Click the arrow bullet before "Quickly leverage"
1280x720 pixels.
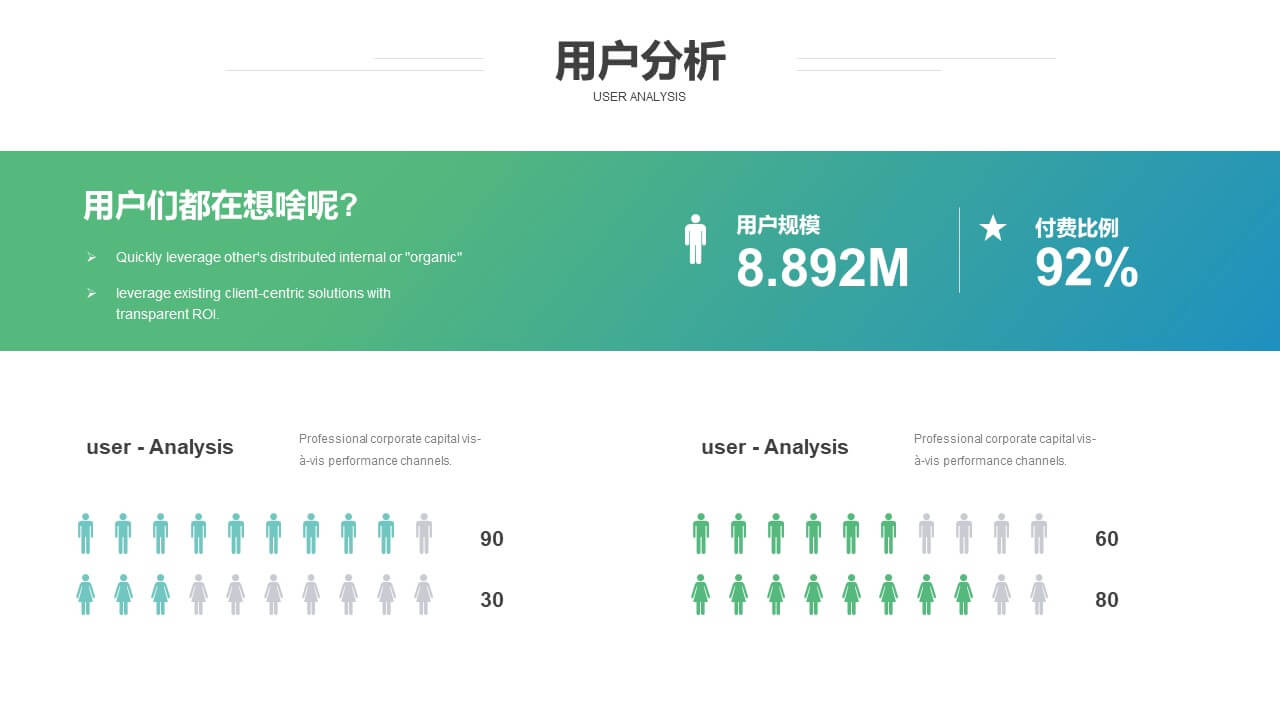[91, 258]
